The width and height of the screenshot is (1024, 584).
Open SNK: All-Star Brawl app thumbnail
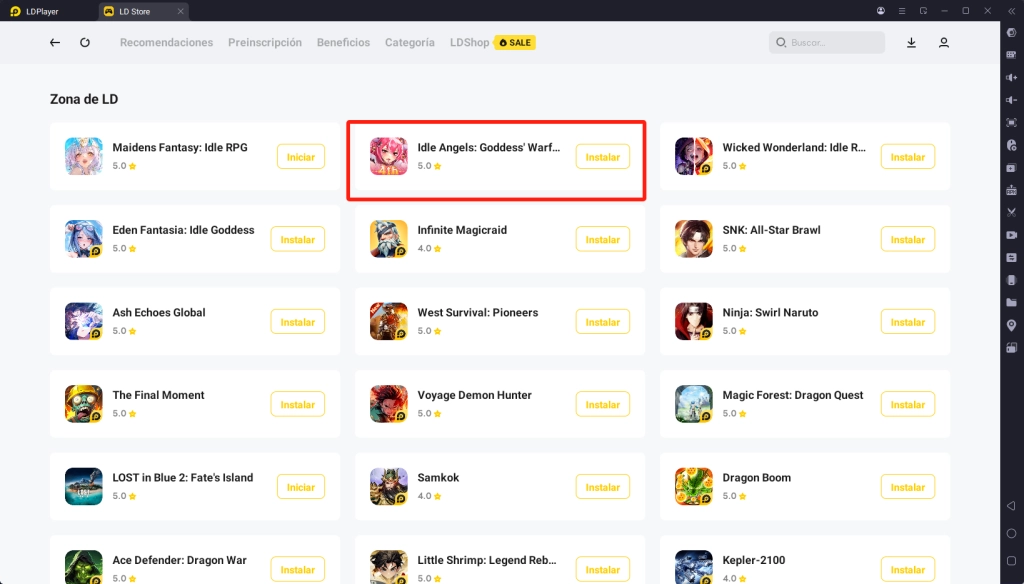coord(694,238)
